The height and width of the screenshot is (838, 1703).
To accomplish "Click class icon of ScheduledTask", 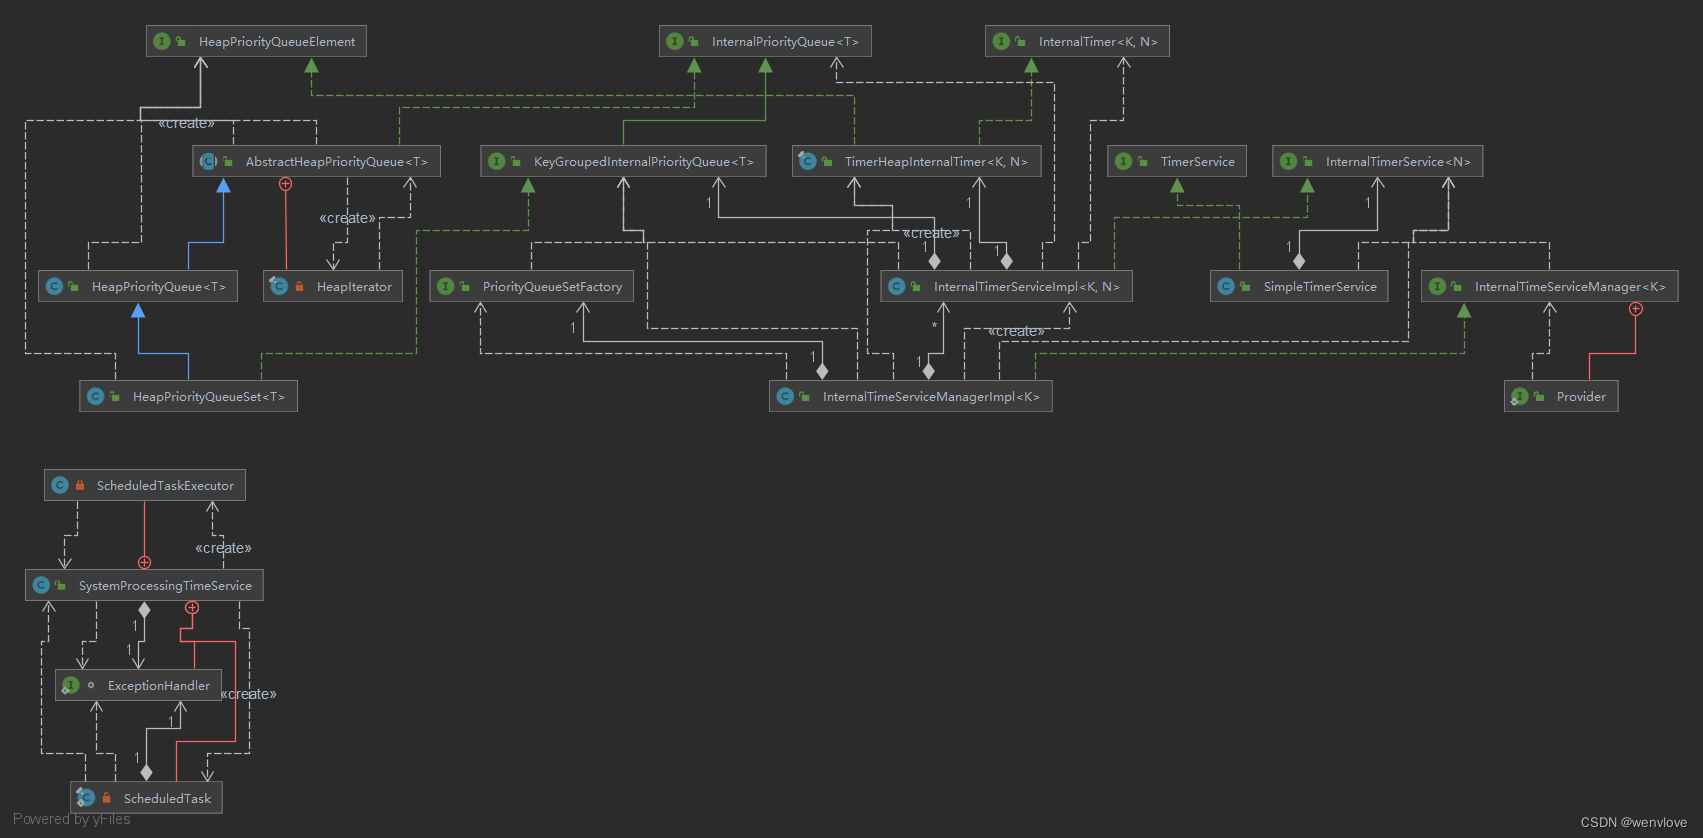I will [x=86, y=798].
